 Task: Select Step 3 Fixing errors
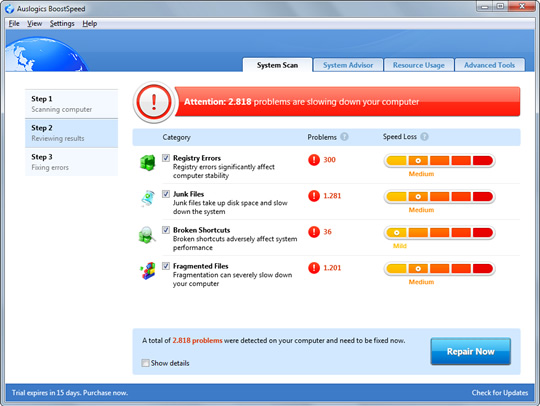point(71,162)
